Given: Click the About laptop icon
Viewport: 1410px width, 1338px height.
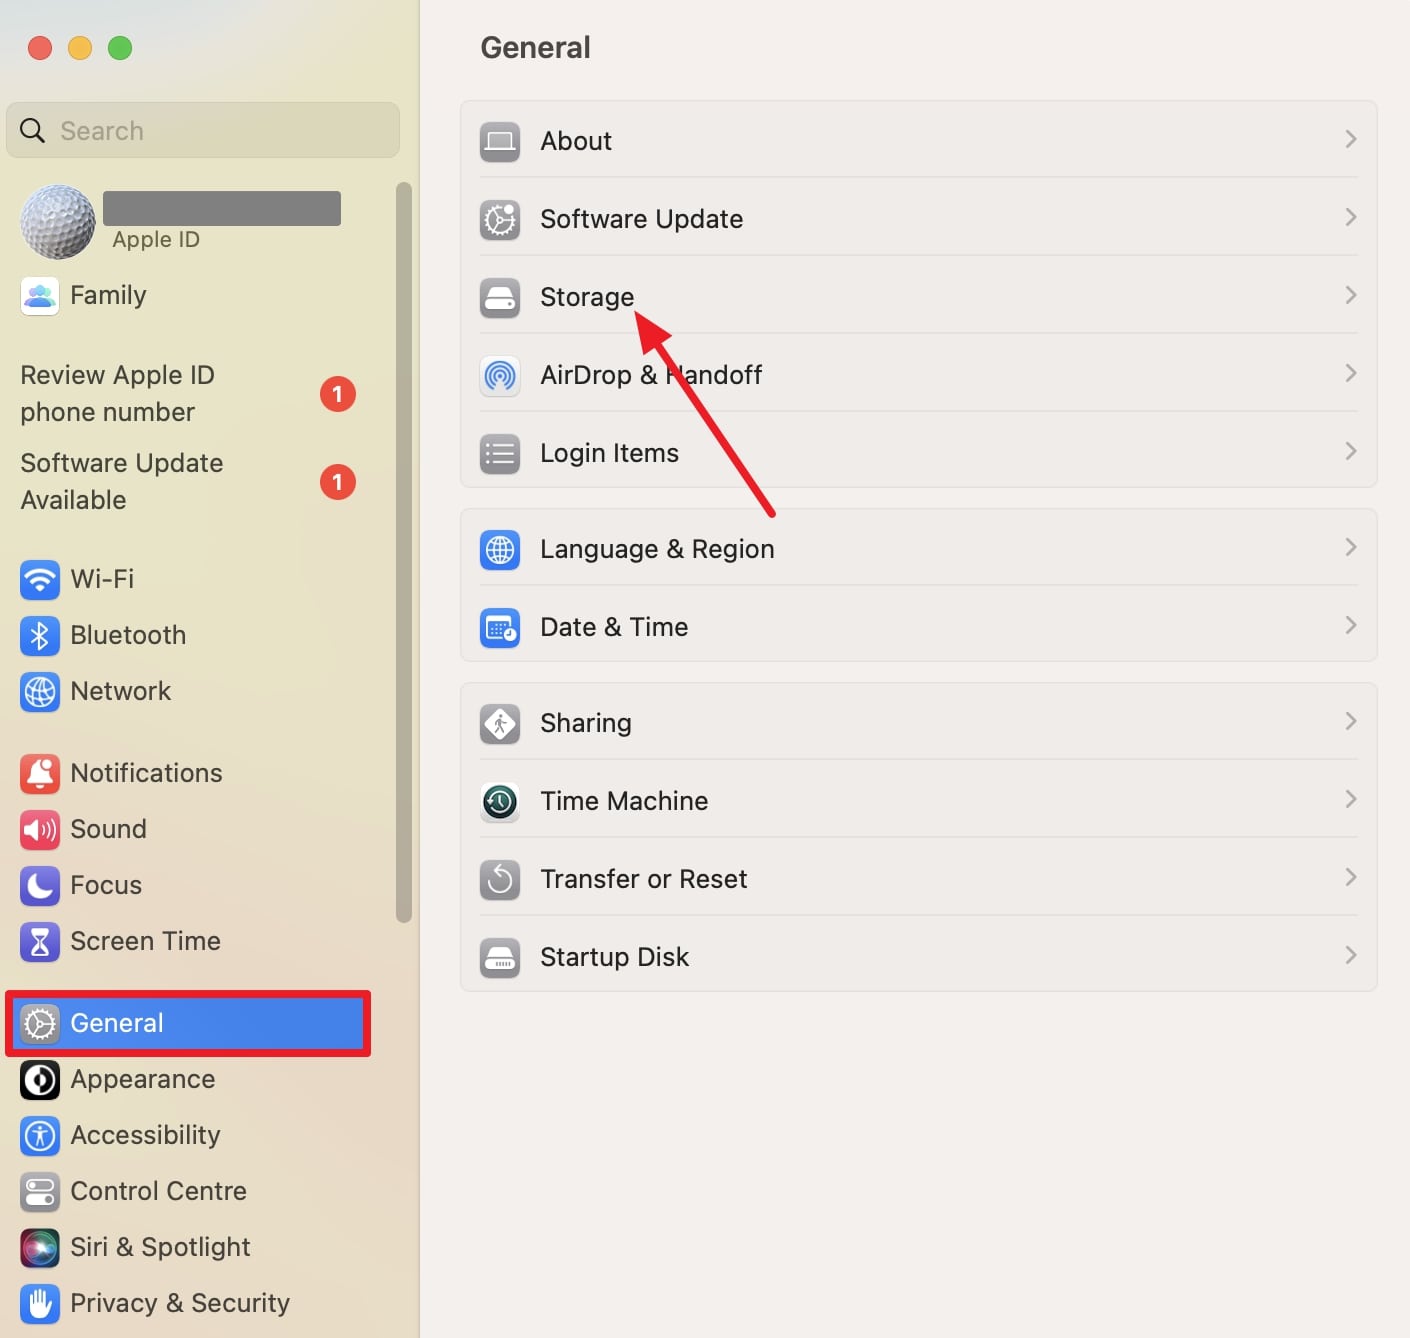Looking at the screenshot, I should coord(500,141).
